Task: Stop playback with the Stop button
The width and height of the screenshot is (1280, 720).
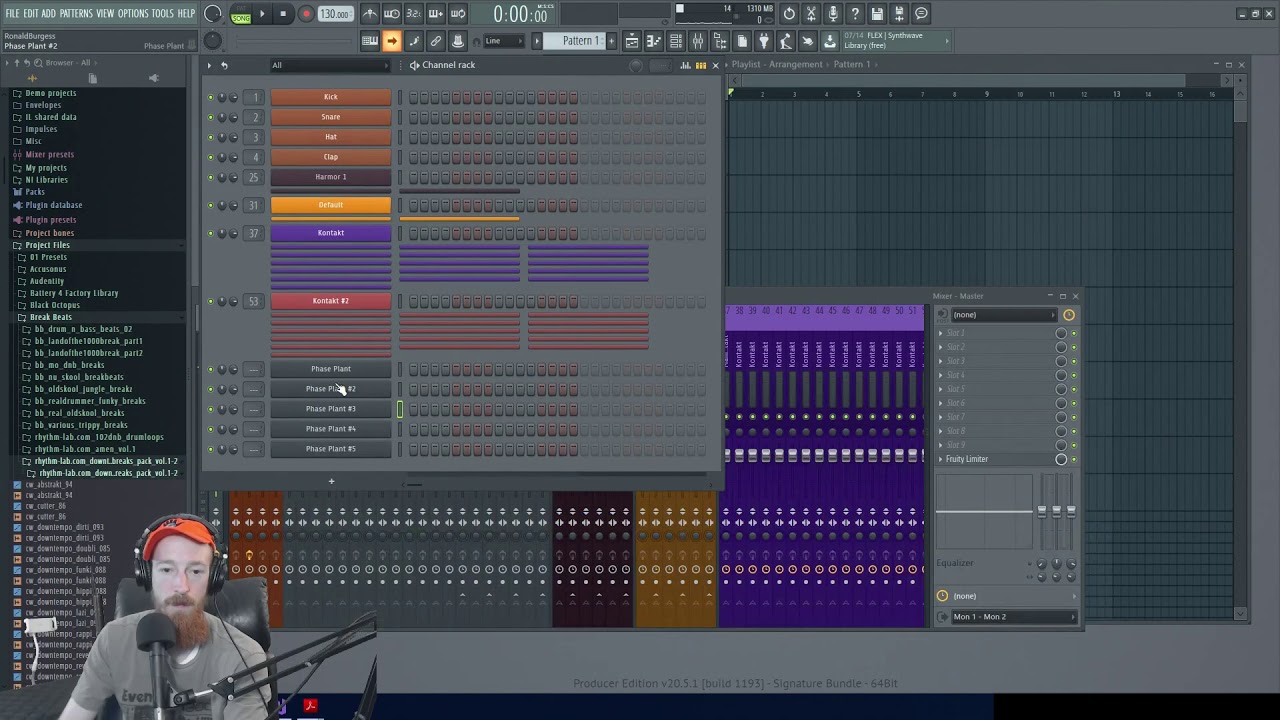Action: pos(283,14)
